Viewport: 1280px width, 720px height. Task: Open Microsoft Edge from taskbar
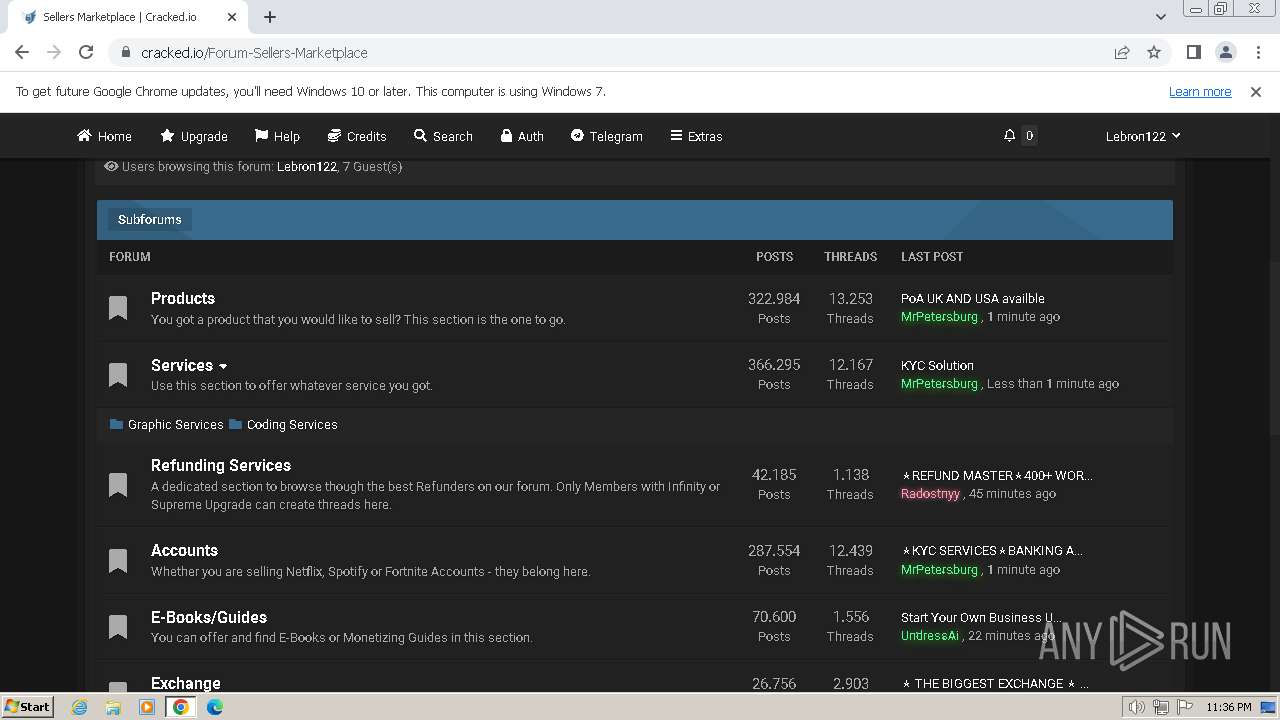coord(215,707)
